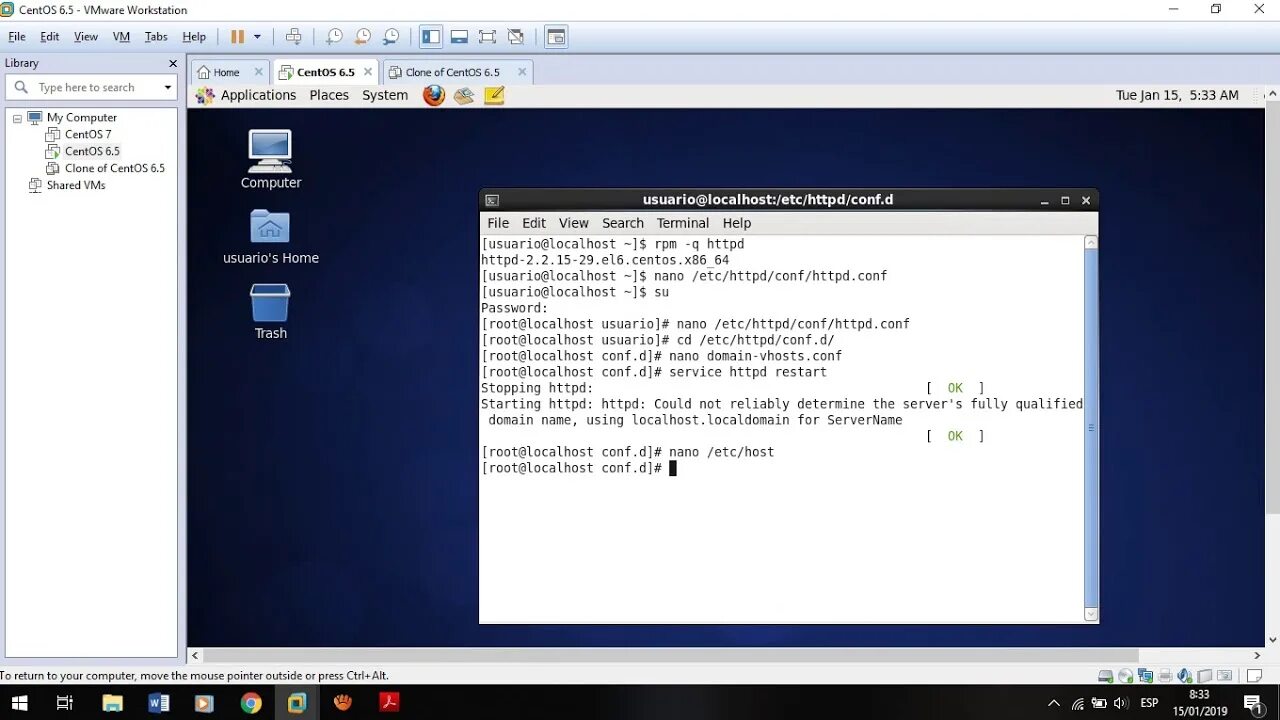Launch the mail client panel icon
The height and width of the screenshot is (720, 1280).
click(464, 95)
